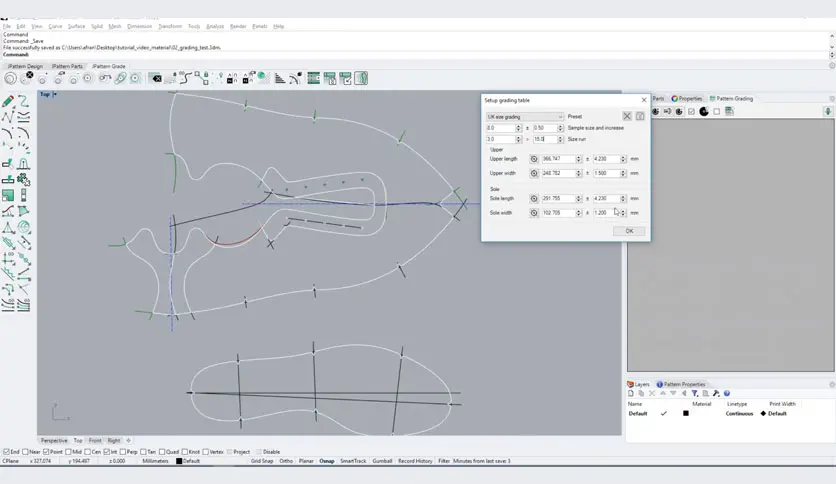Screen dimensions: 836x484
Task: Enable the Near osnap checkbox
Action: click(x=25, y=451)
